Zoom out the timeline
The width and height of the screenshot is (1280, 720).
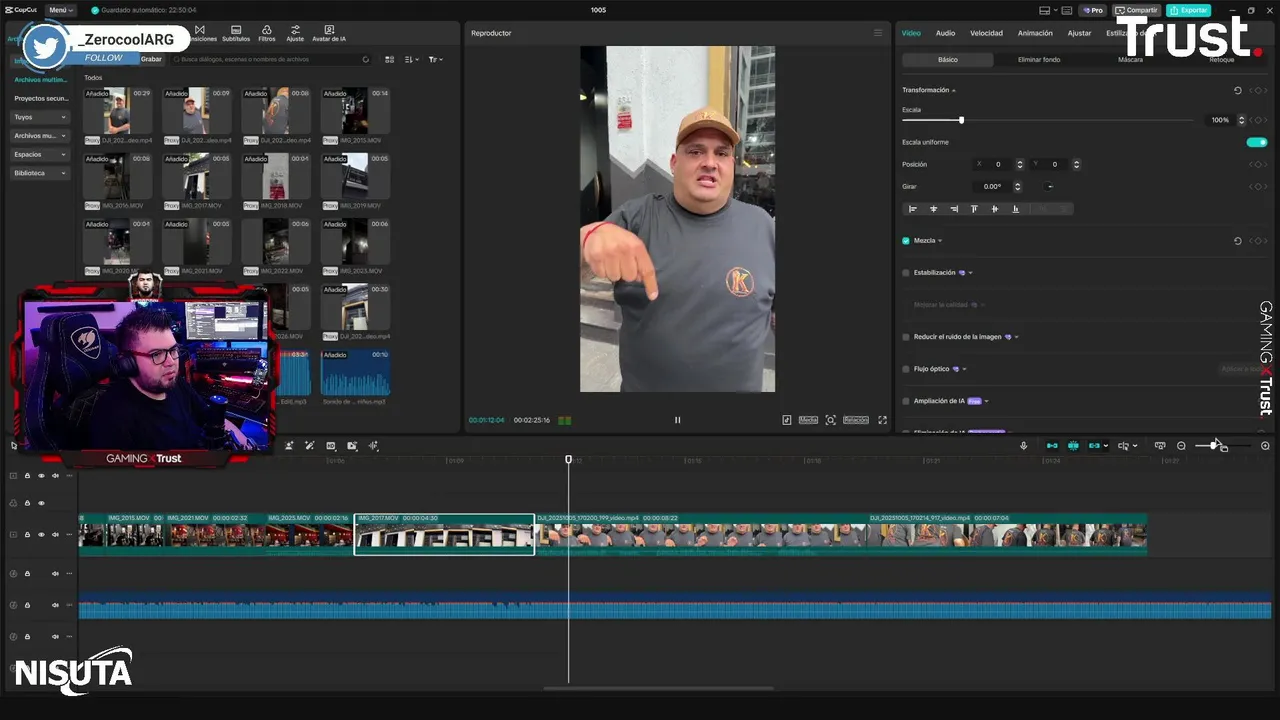[1181, 446]
